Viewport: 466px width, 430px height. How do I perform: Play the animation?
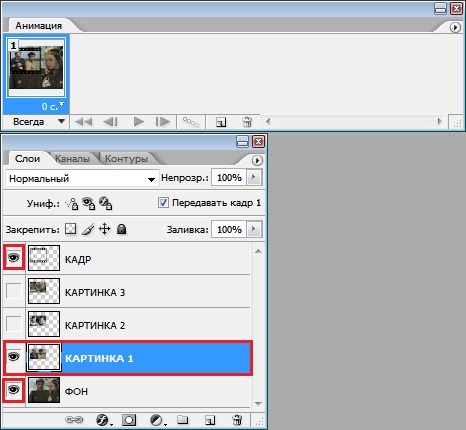139,122
